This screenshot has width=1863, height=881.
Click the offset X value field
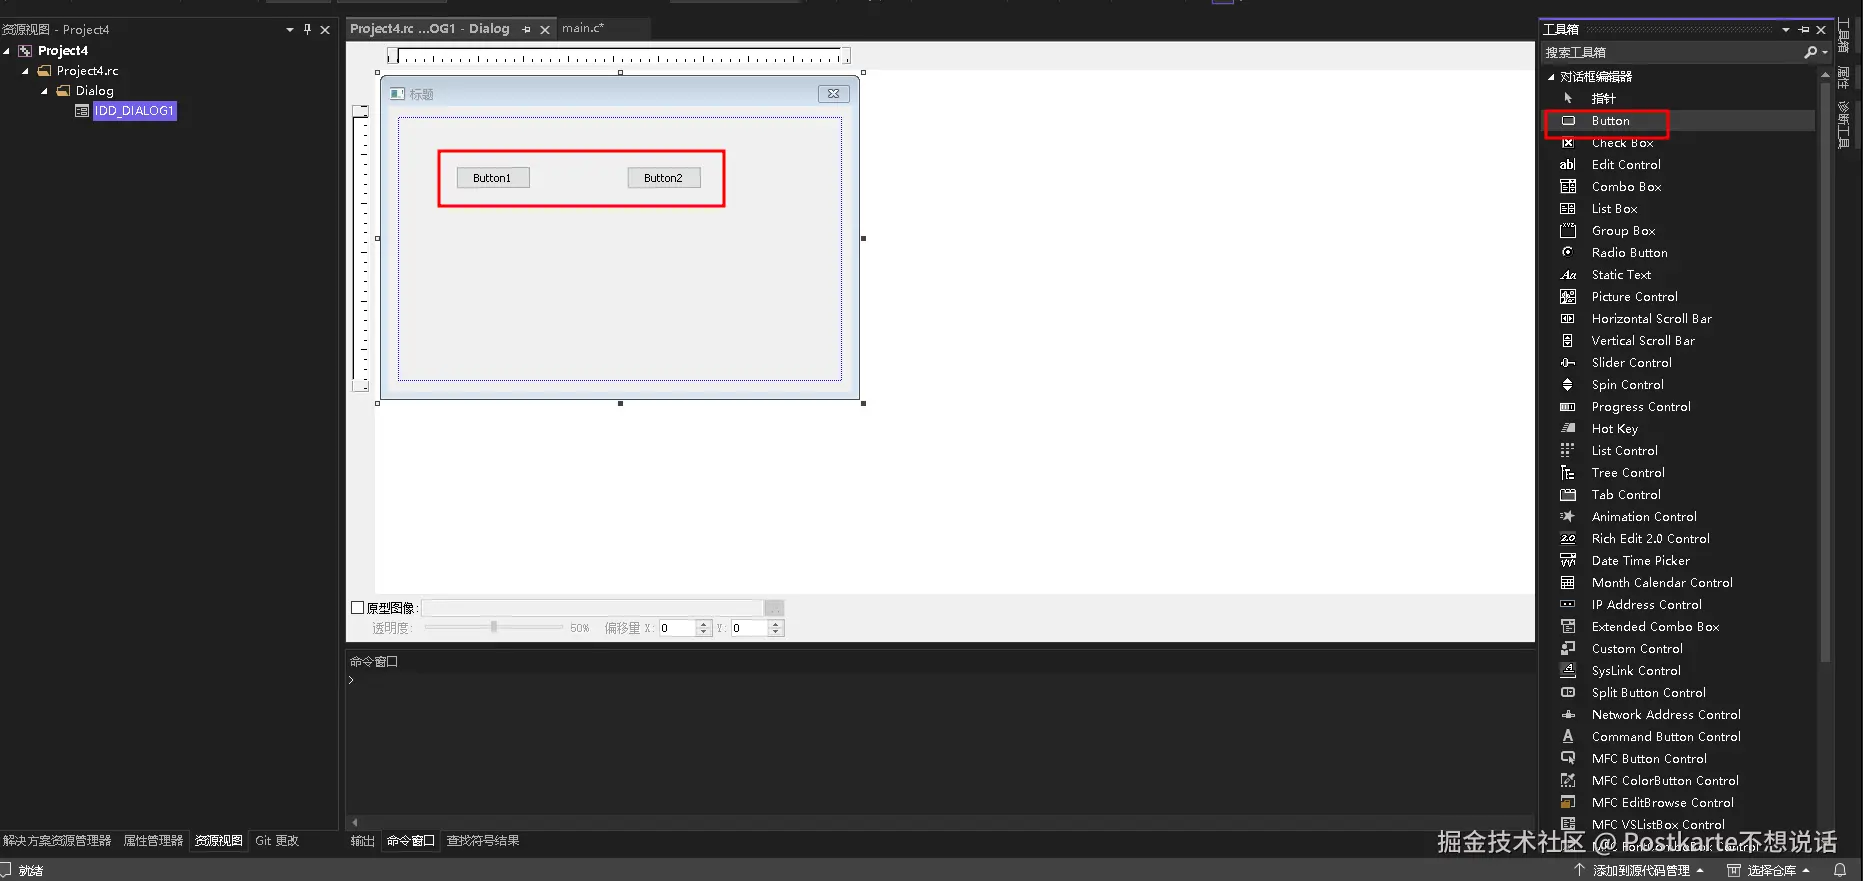point(677,628)
